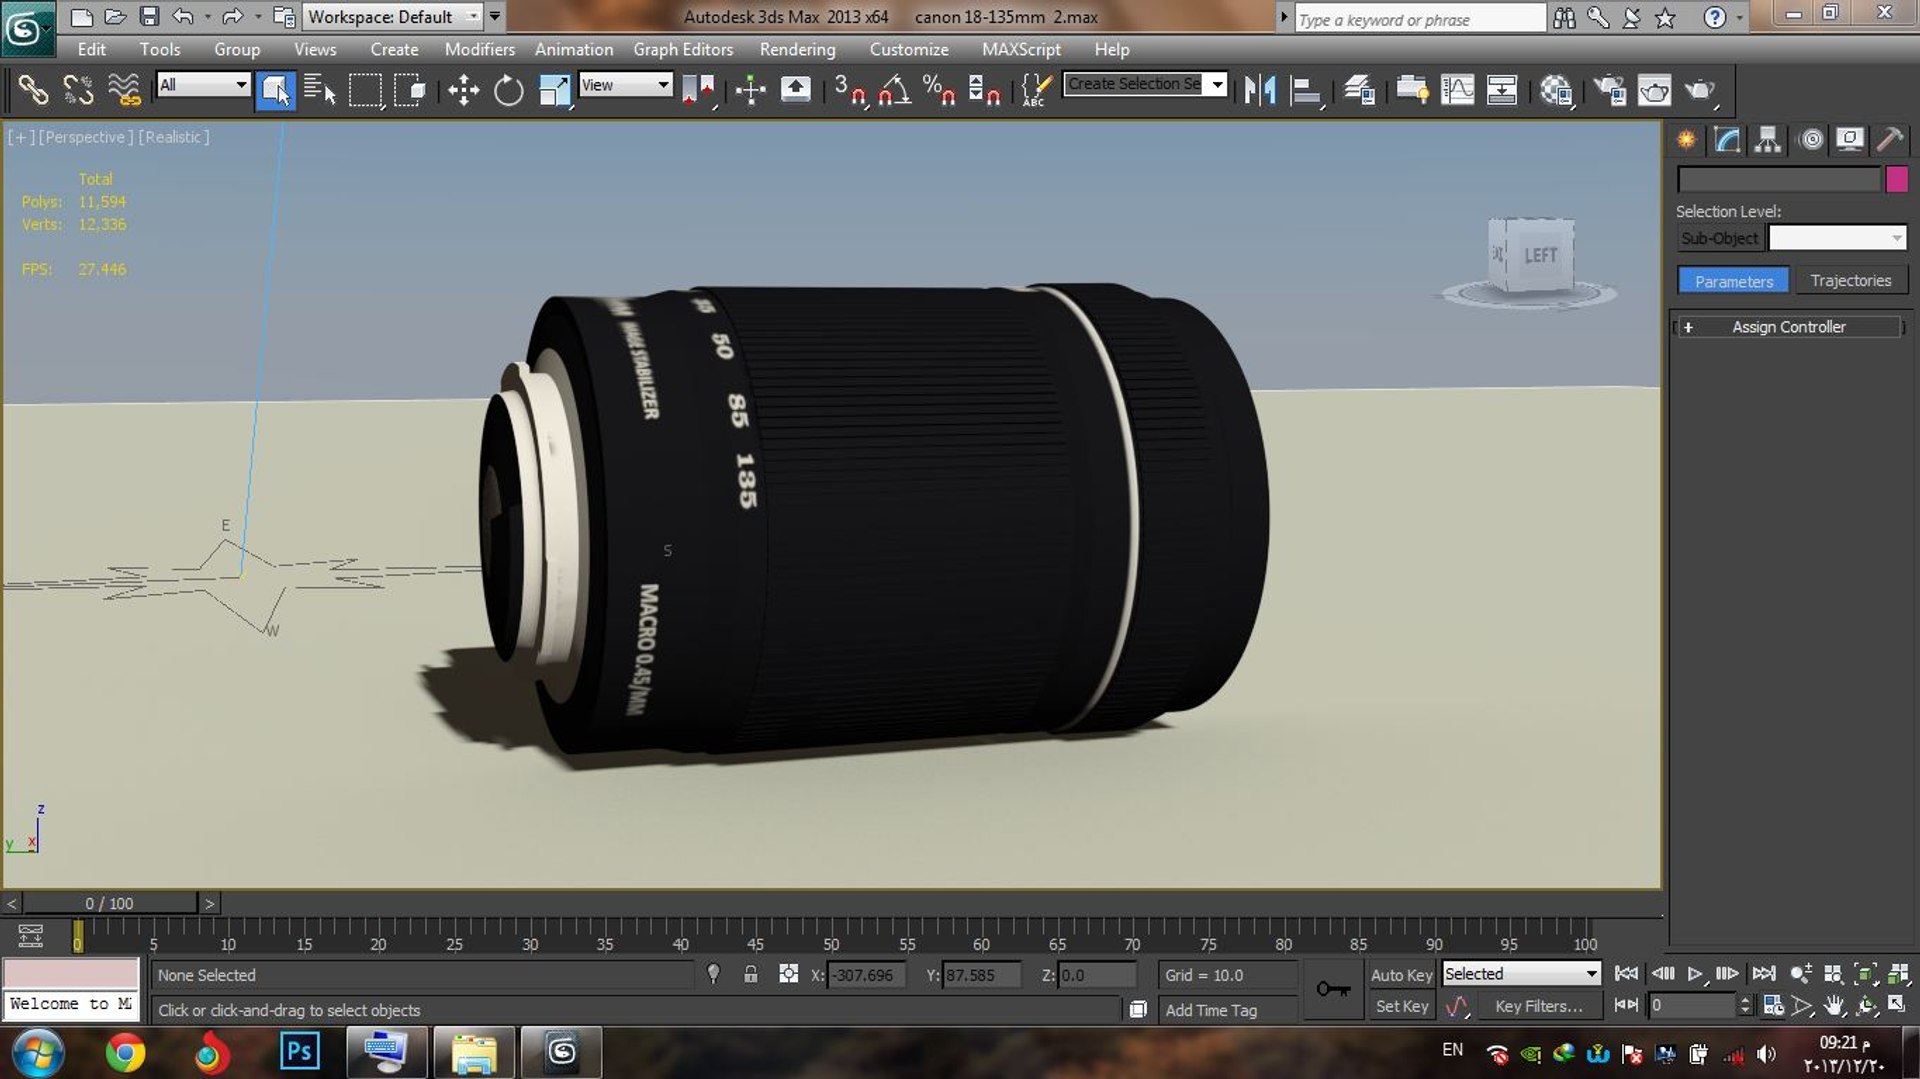Click the Render Production teapot icon
Viewport: 1920px width, 1079px height.
[x=1700, y=90]
